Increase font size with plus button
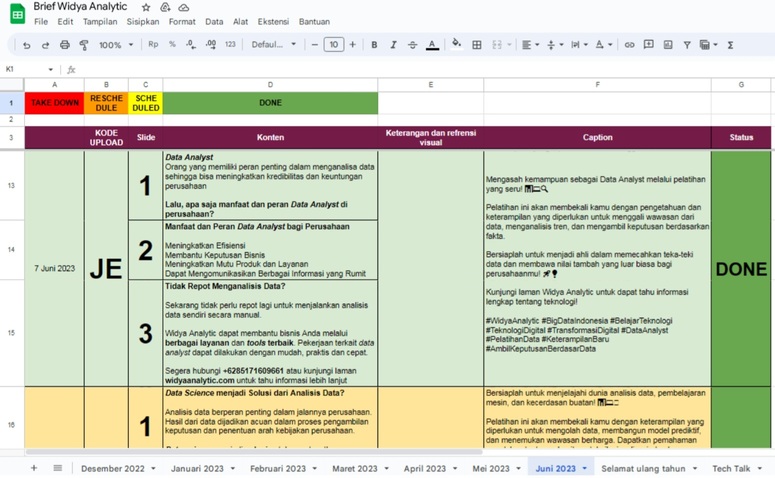The height and width of the screenshot is (478, 775). coord(352,44)
